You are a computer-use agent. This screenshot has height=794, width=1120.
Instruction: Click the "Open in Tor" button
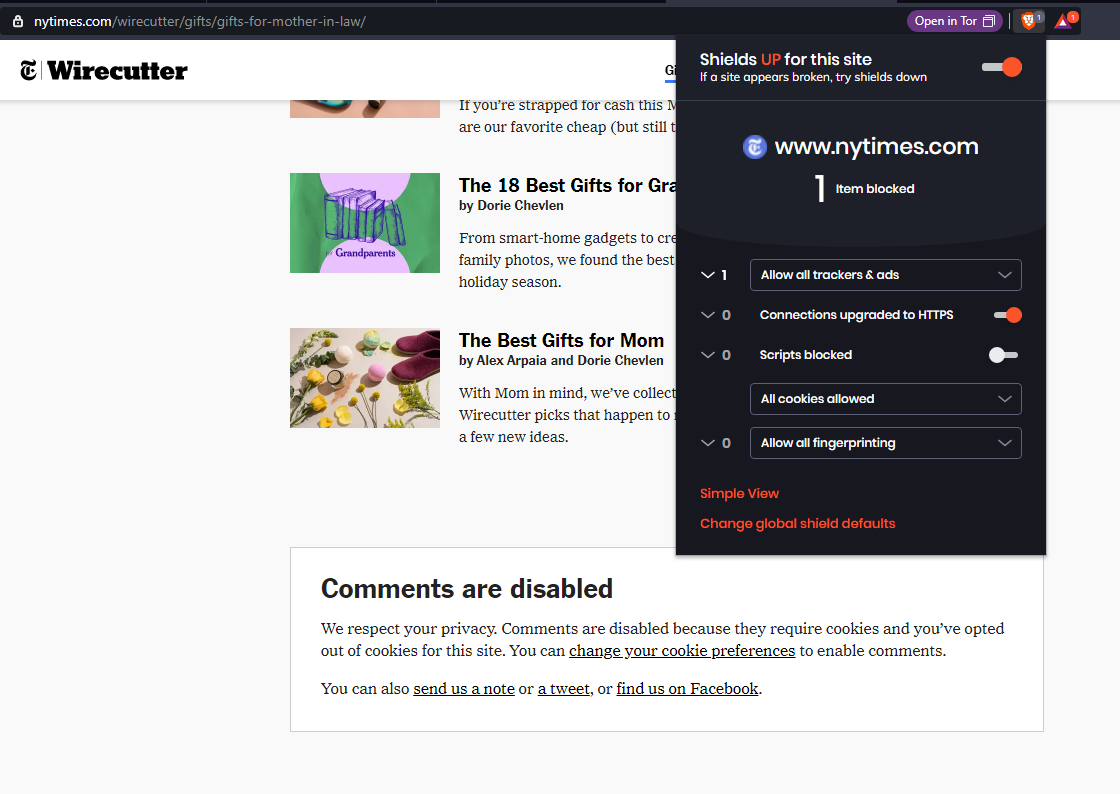coord(954,20)
